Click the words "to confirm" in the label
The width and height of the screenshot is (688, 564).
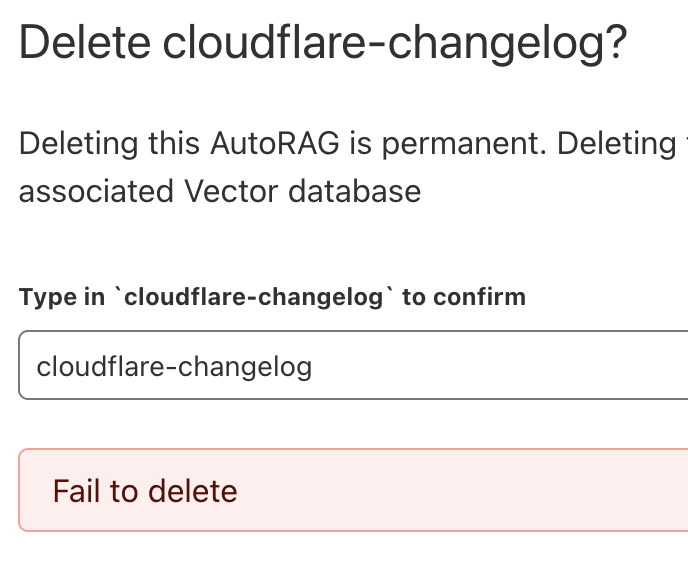click(464, 297)
